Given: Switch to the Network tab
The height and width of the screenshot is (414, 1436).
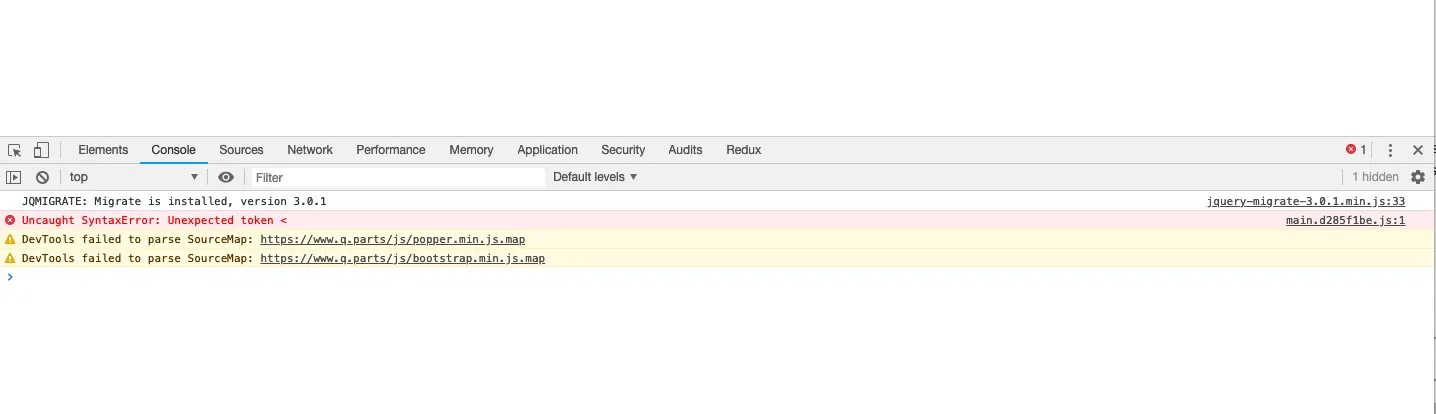Looking at the screenshot, I should click(x=310, y=150).
